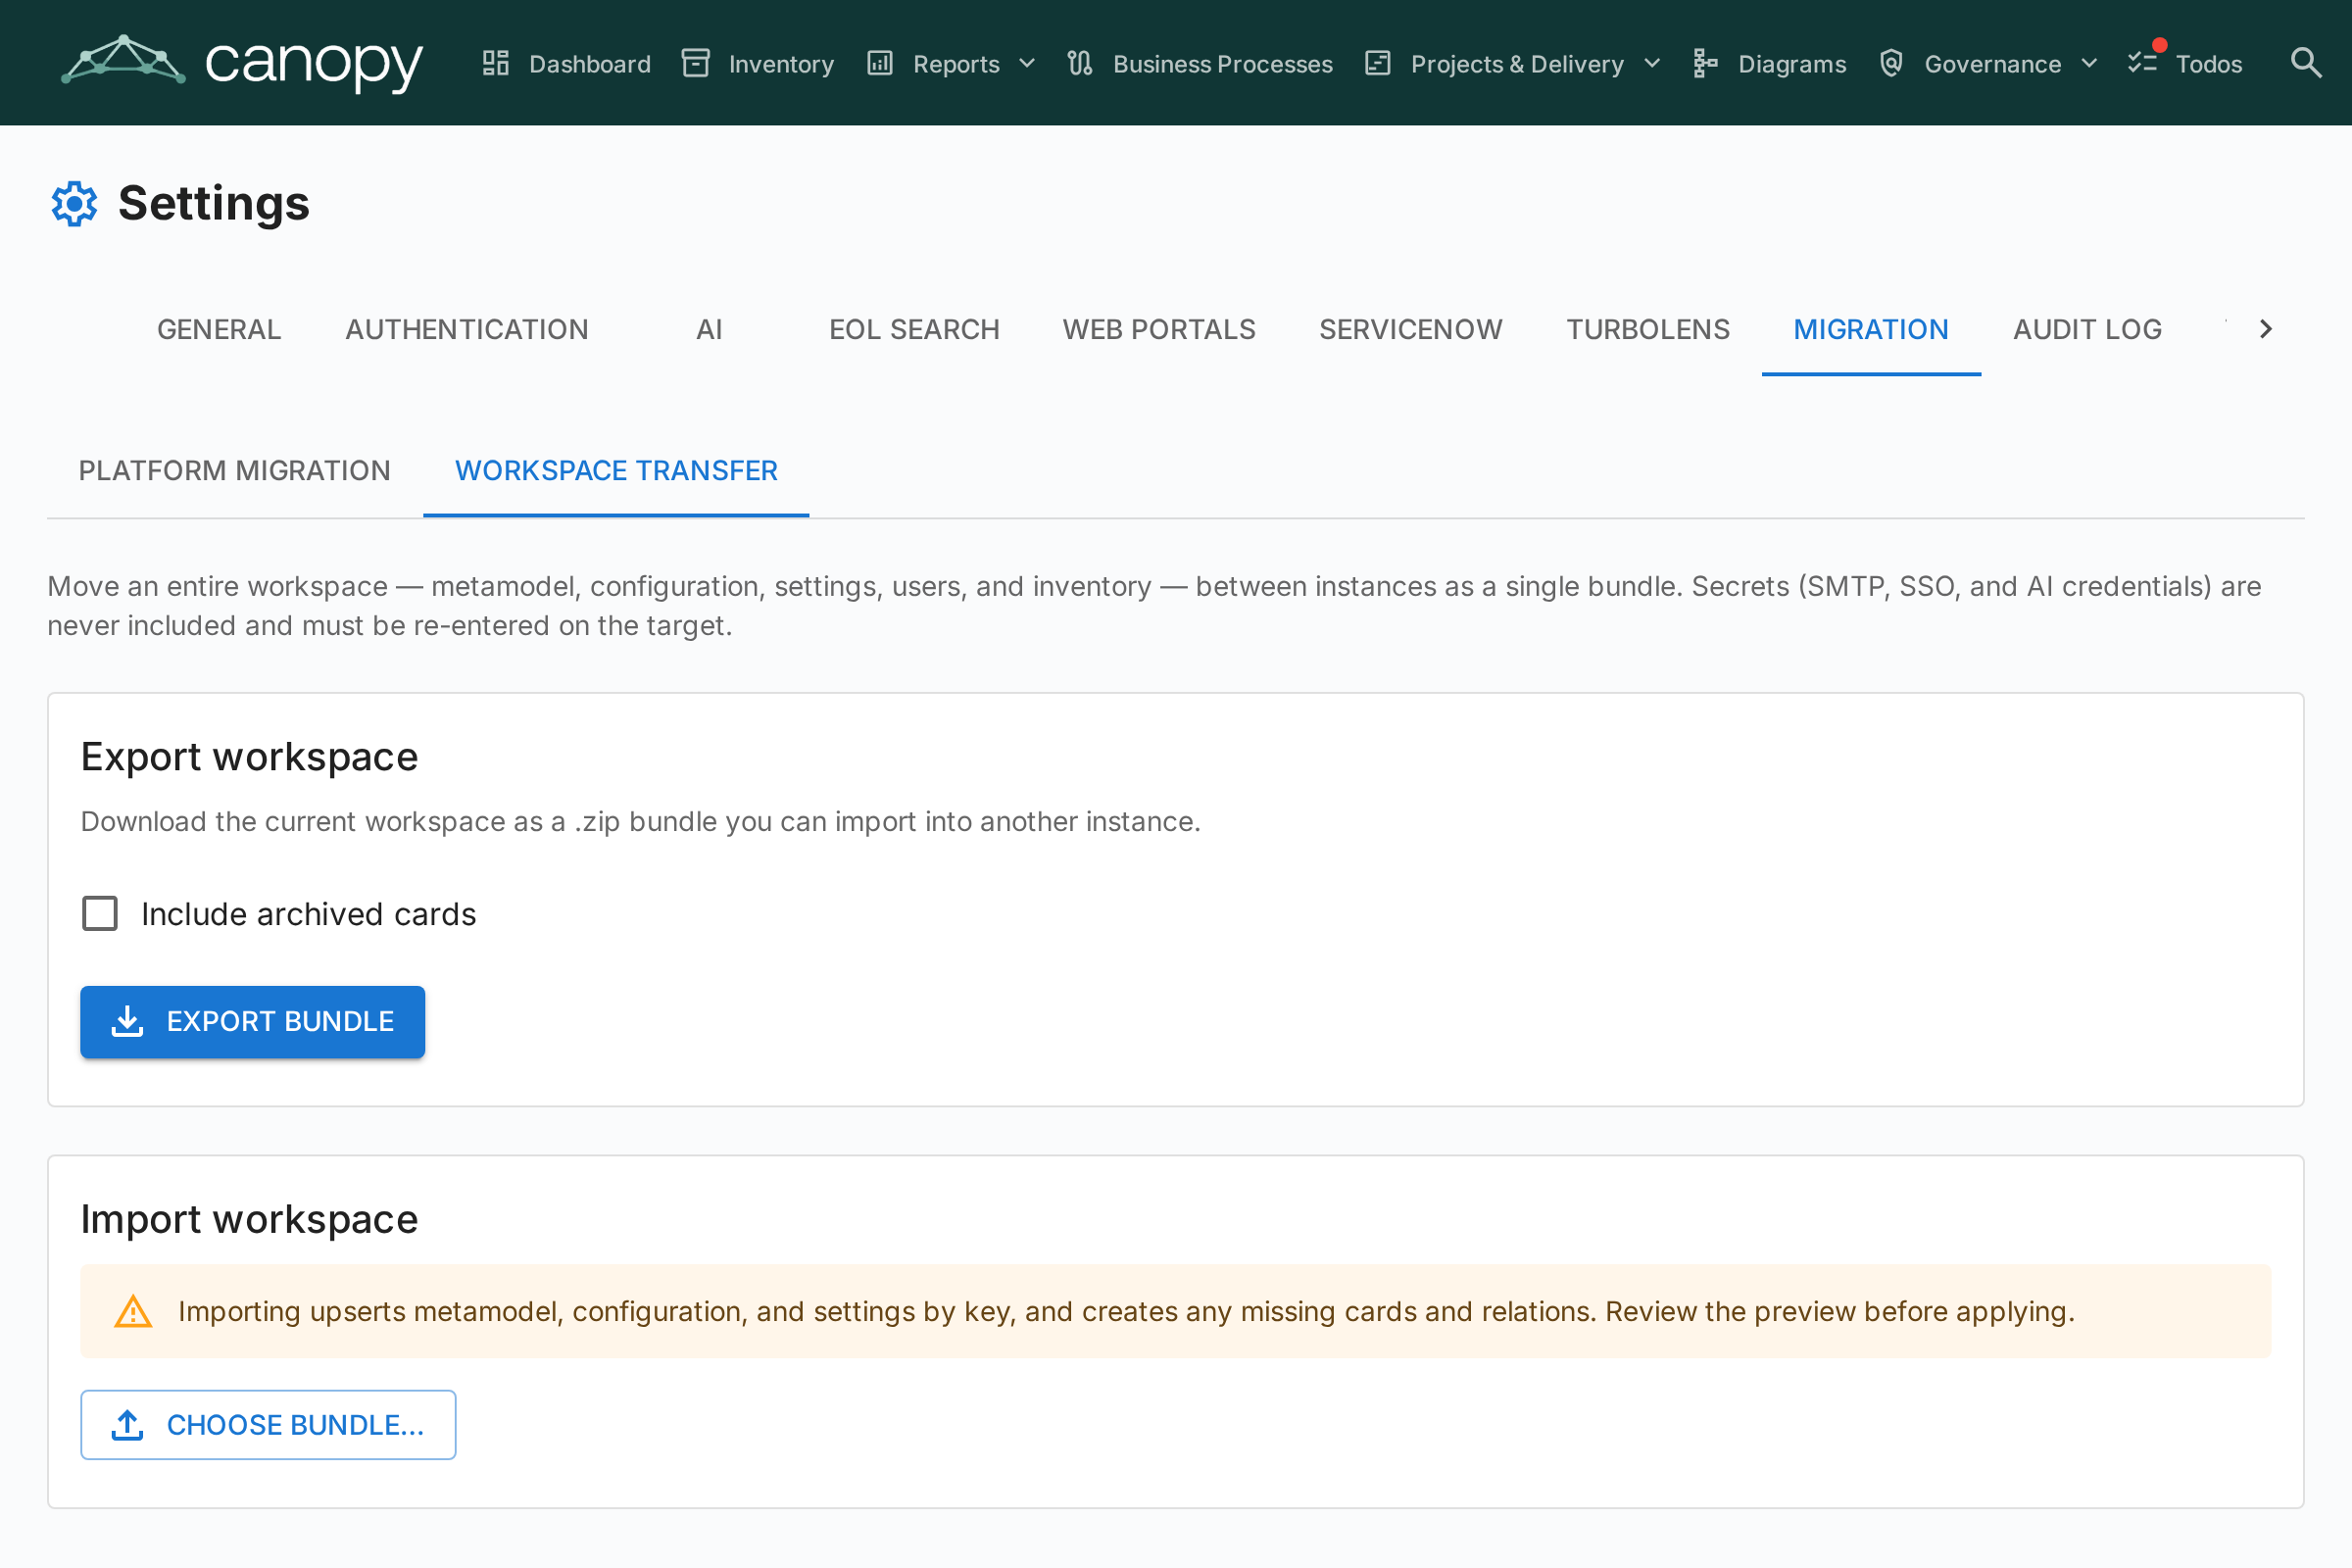This screenshot has height=1568, width=2352.
Task: Expand the Reports dropdown chevron
Action: 1027,63
